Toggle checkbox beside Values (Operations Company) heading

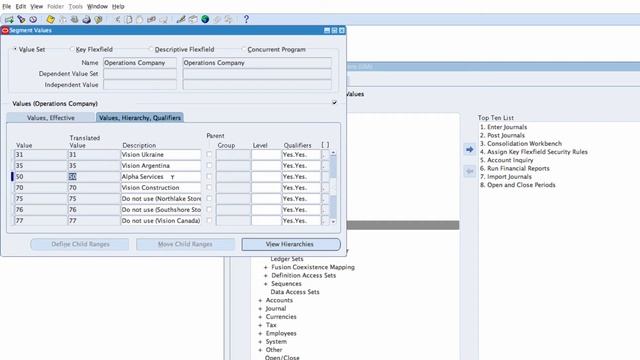click(x=334, y=102)
